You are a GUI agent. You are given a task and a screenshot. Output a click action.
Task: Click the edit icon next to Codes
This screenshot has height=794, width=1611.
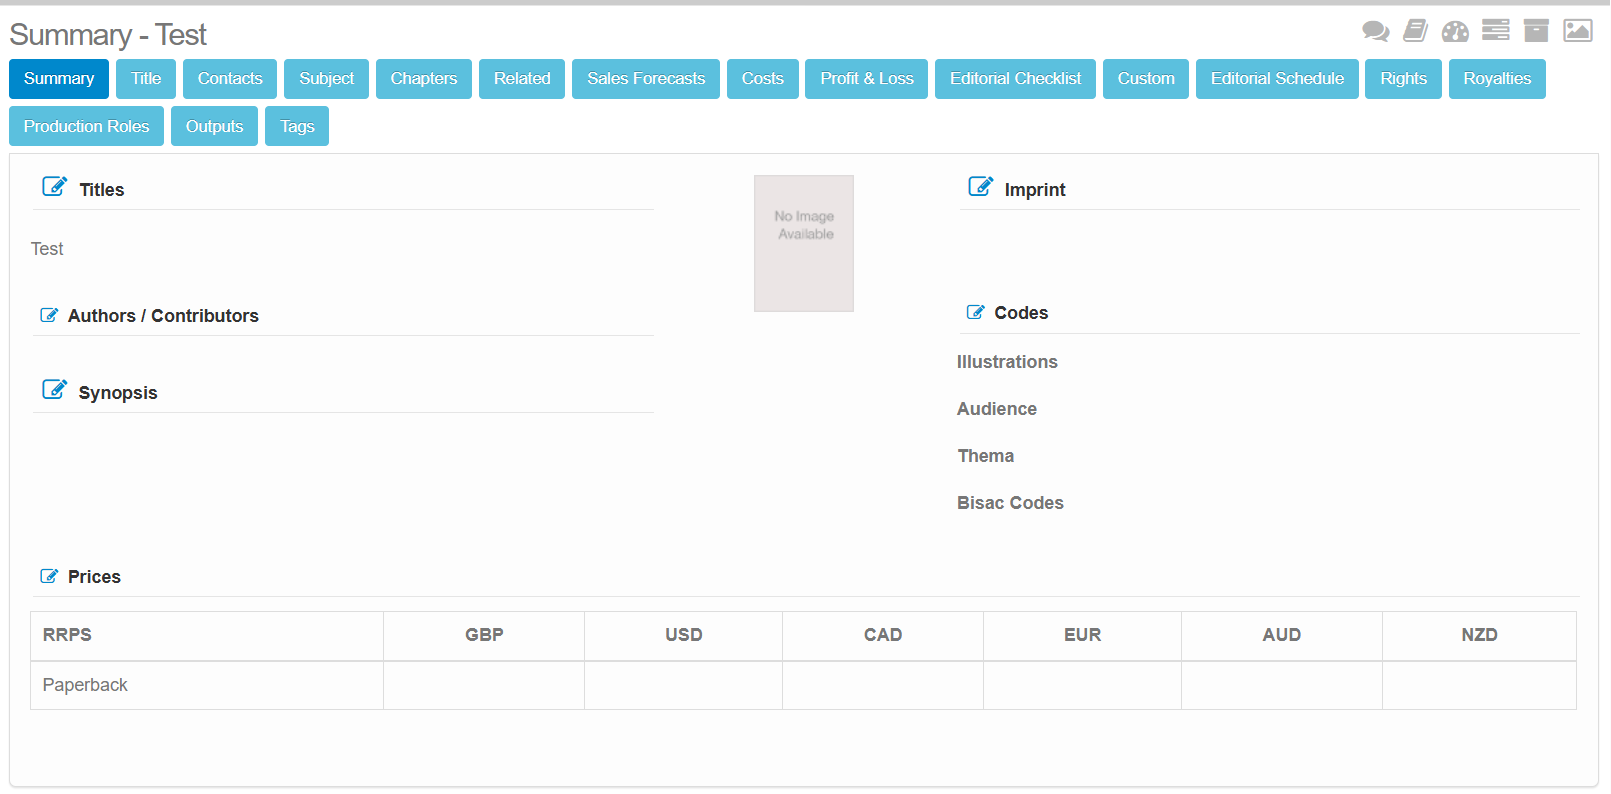pos(975,312)
